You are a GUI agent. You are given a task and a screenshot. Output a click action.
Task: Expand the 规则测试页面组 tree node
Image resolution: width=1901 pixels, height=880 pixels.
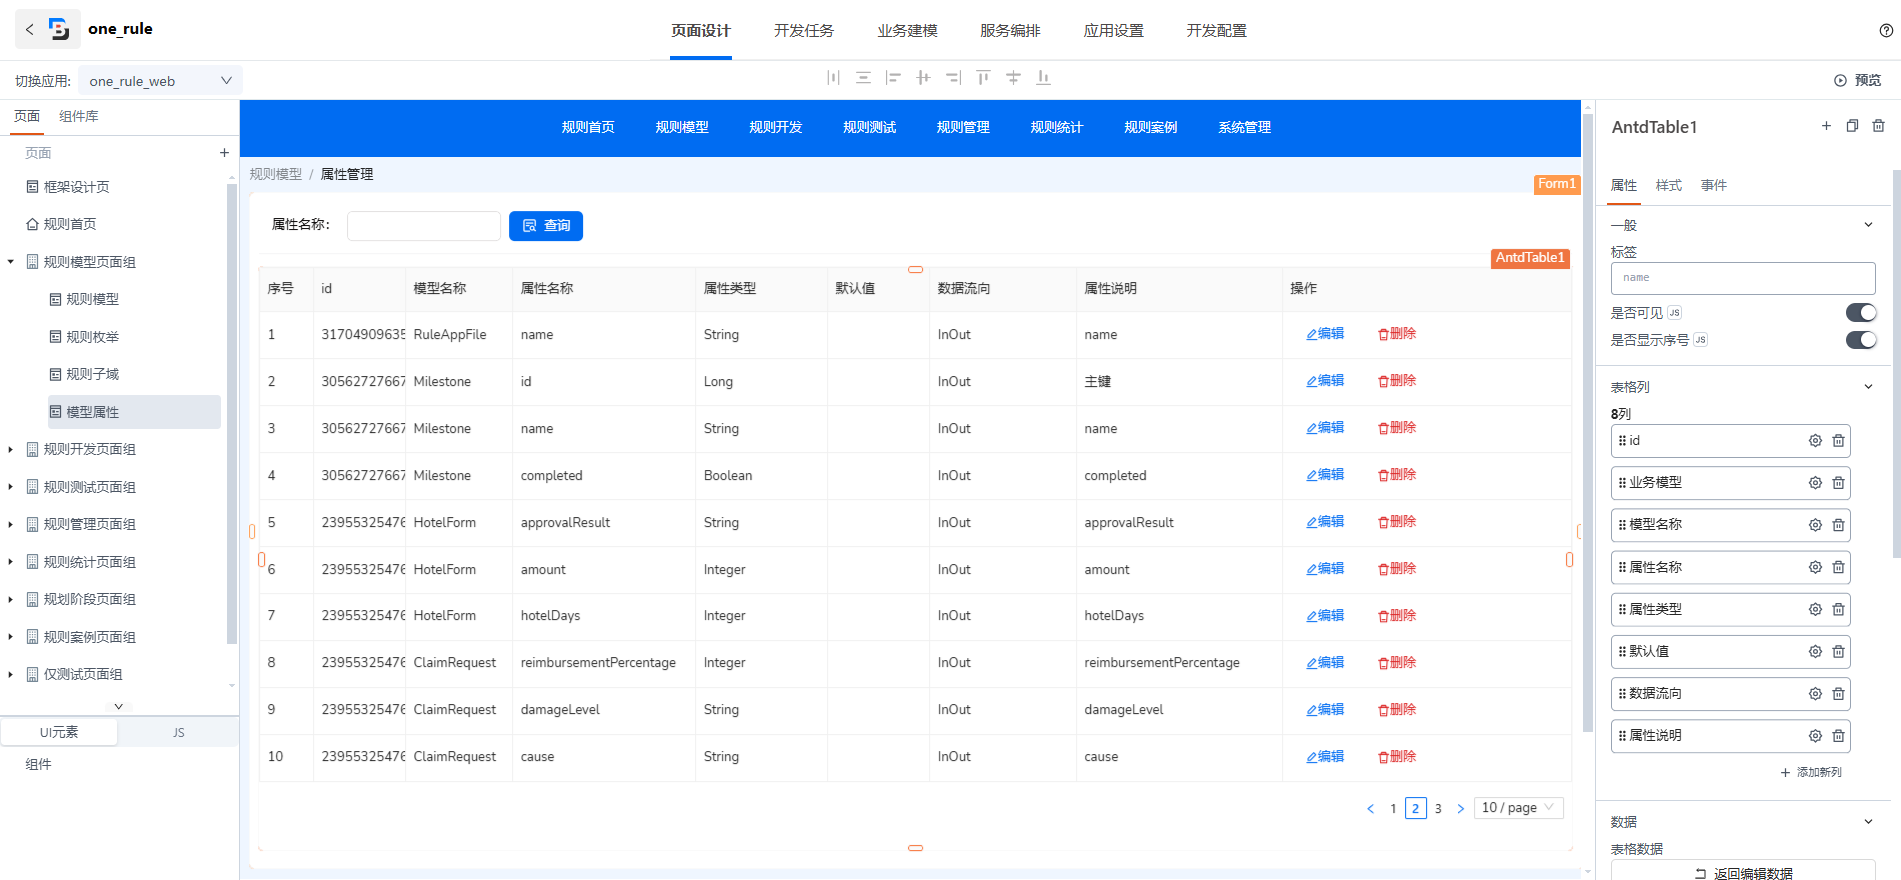[x=11, y=487]
